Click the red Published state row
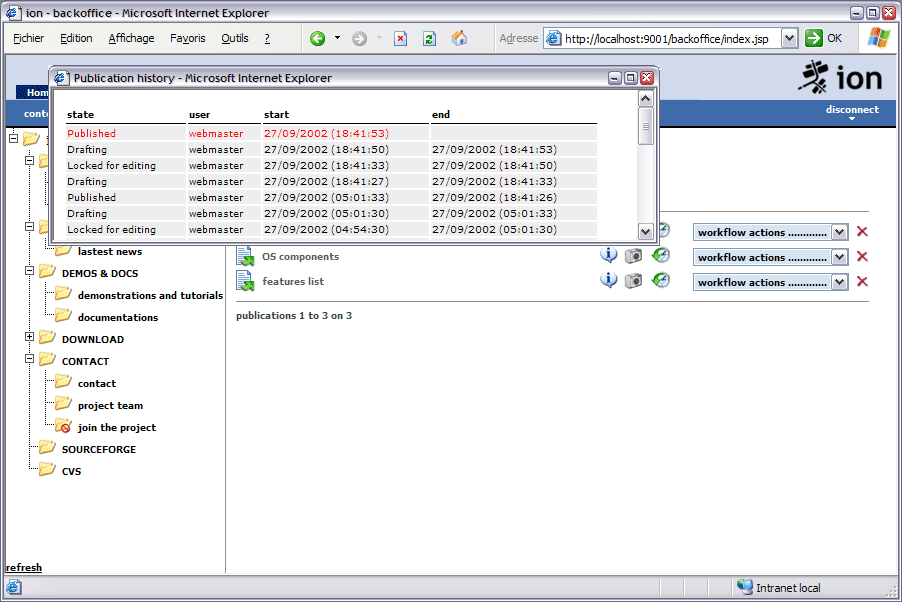The height and width of the screenshot is (602, 902). coord(331,134)
